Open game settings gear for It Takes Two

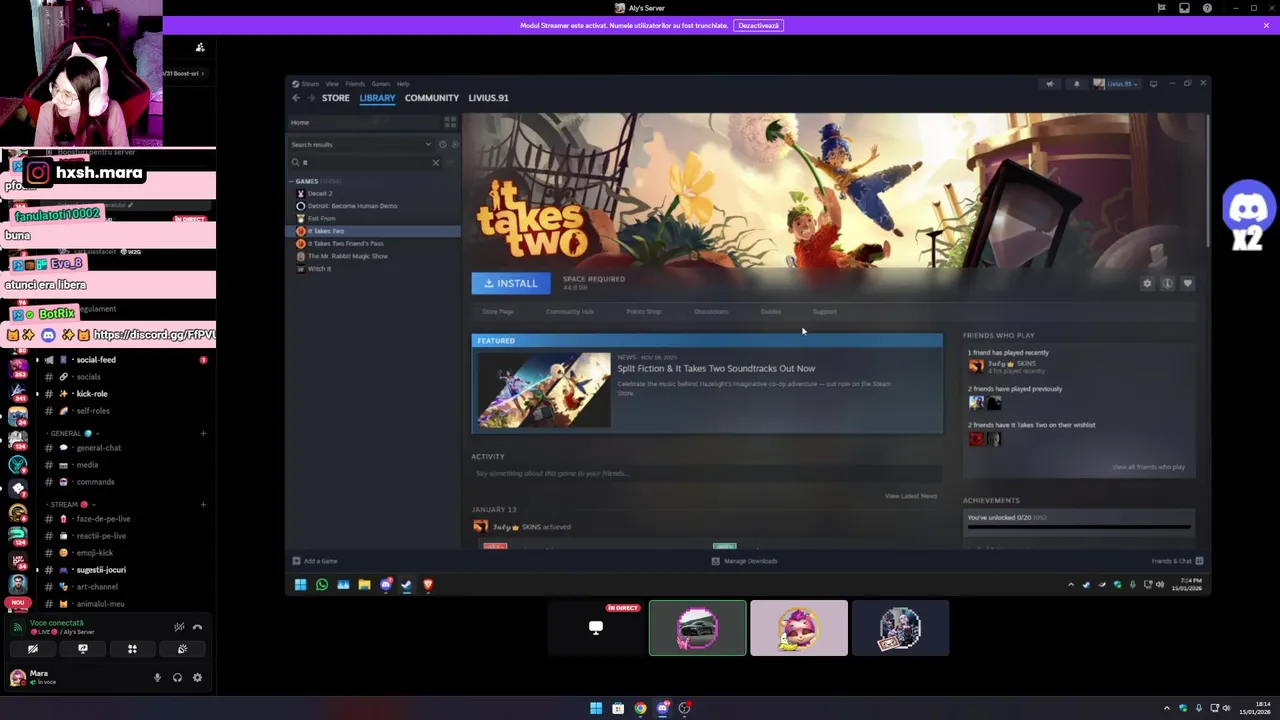tap(1147, 283)
